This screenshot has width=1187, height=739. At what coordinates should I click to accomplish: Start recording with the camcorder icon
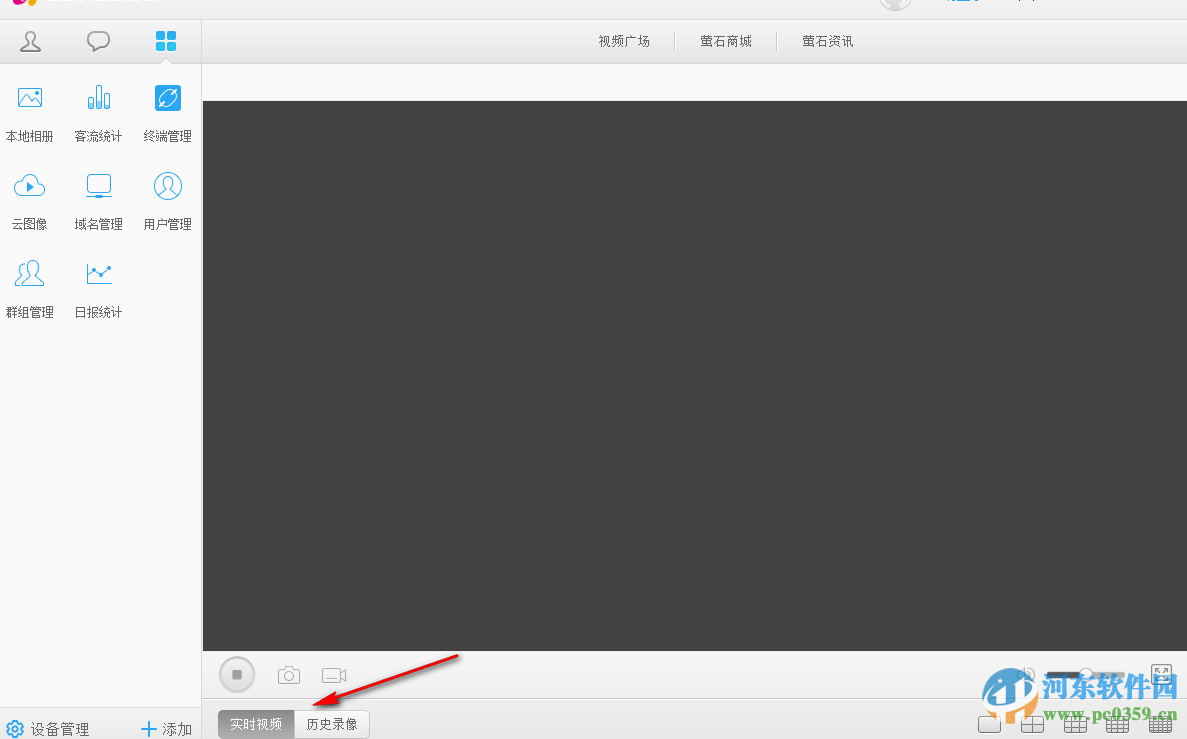[334, 675]
